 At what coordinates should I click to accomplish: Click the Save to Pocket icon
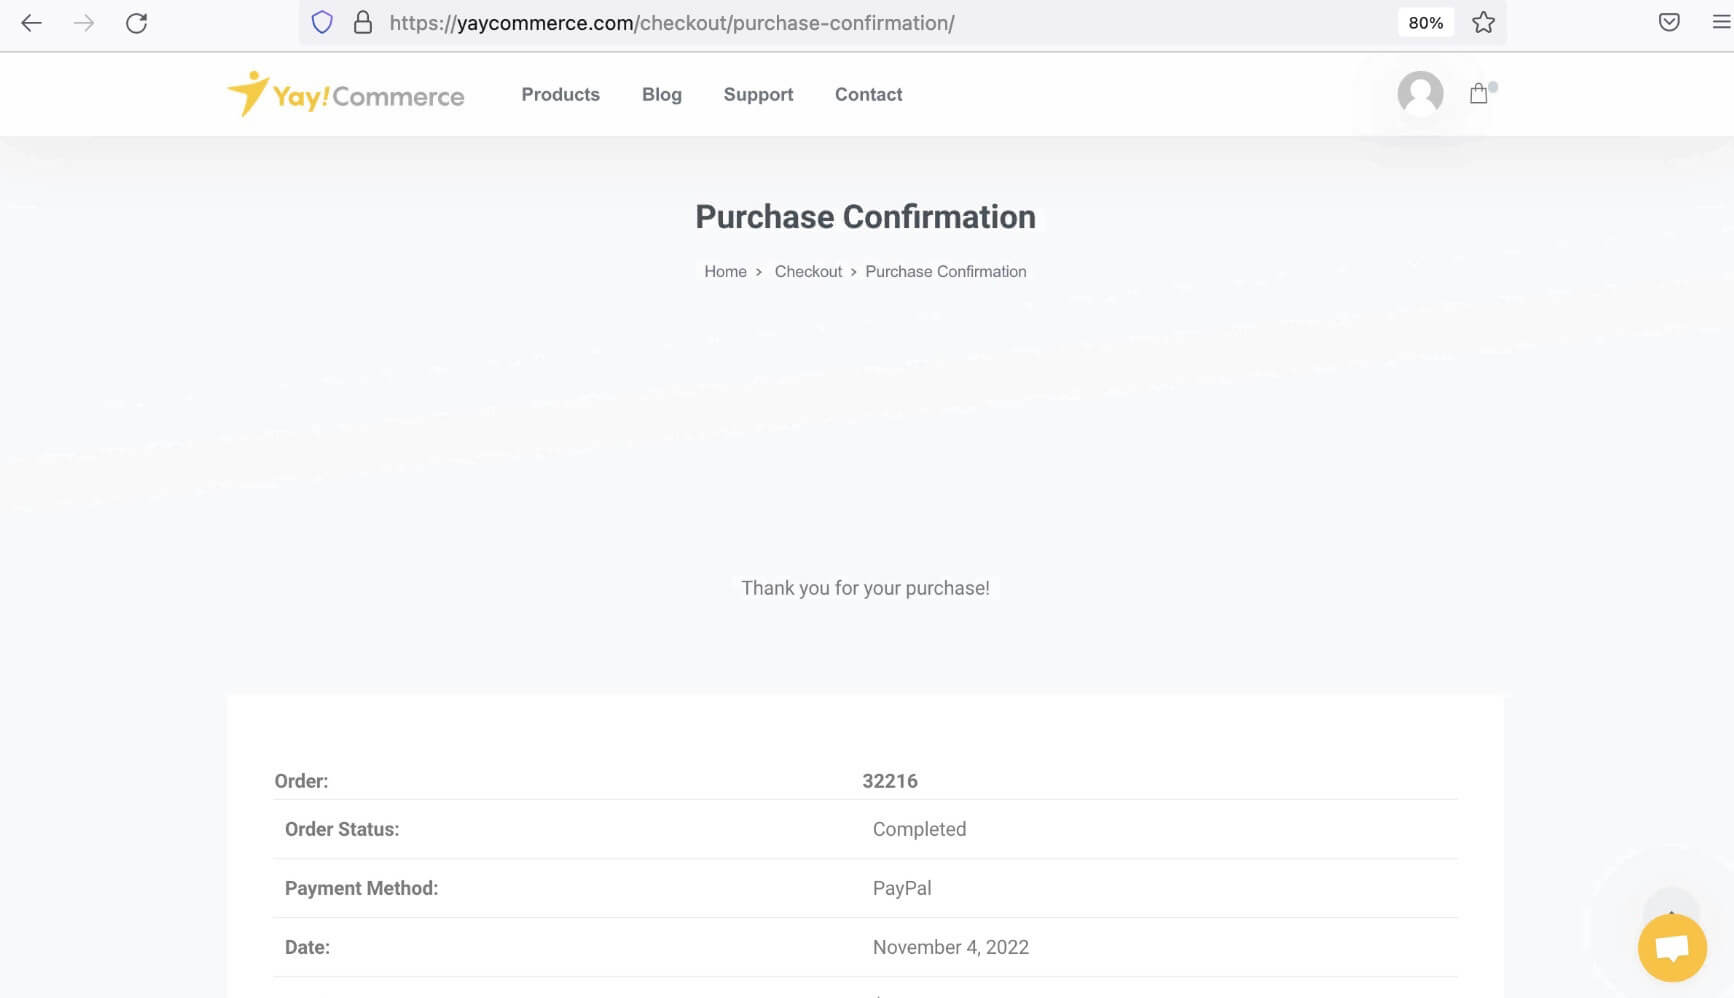pyautogui.click(x=1669, y=22)
